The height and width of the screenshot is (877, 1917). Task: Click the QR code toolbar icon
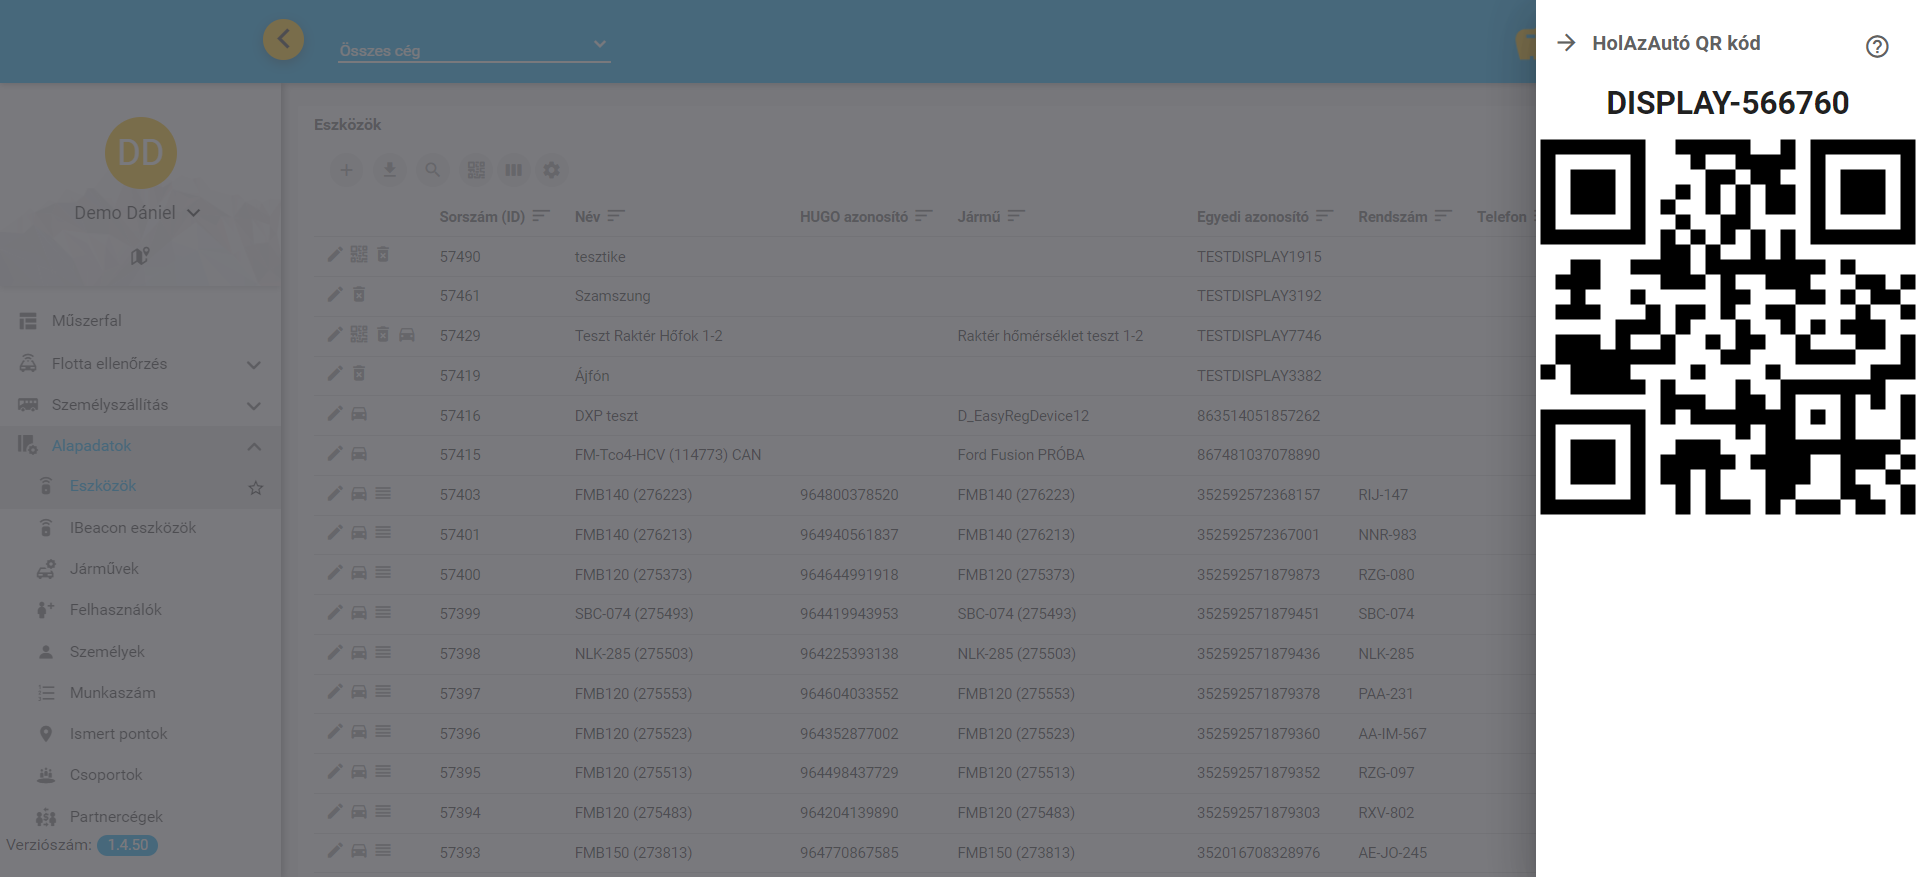[476, 170]
